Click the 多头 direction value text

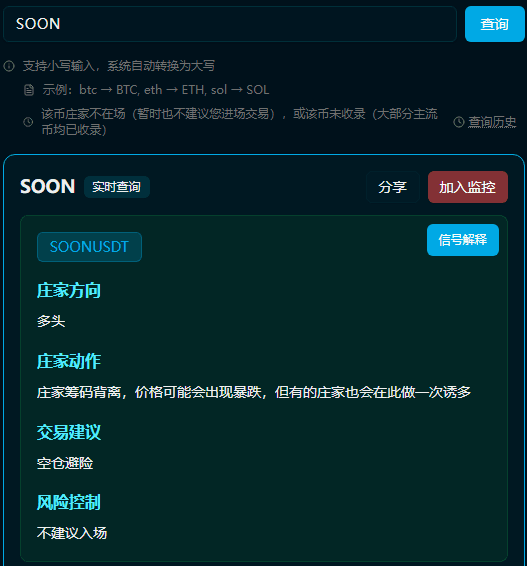pyautogui.click(x=51, y=321)
